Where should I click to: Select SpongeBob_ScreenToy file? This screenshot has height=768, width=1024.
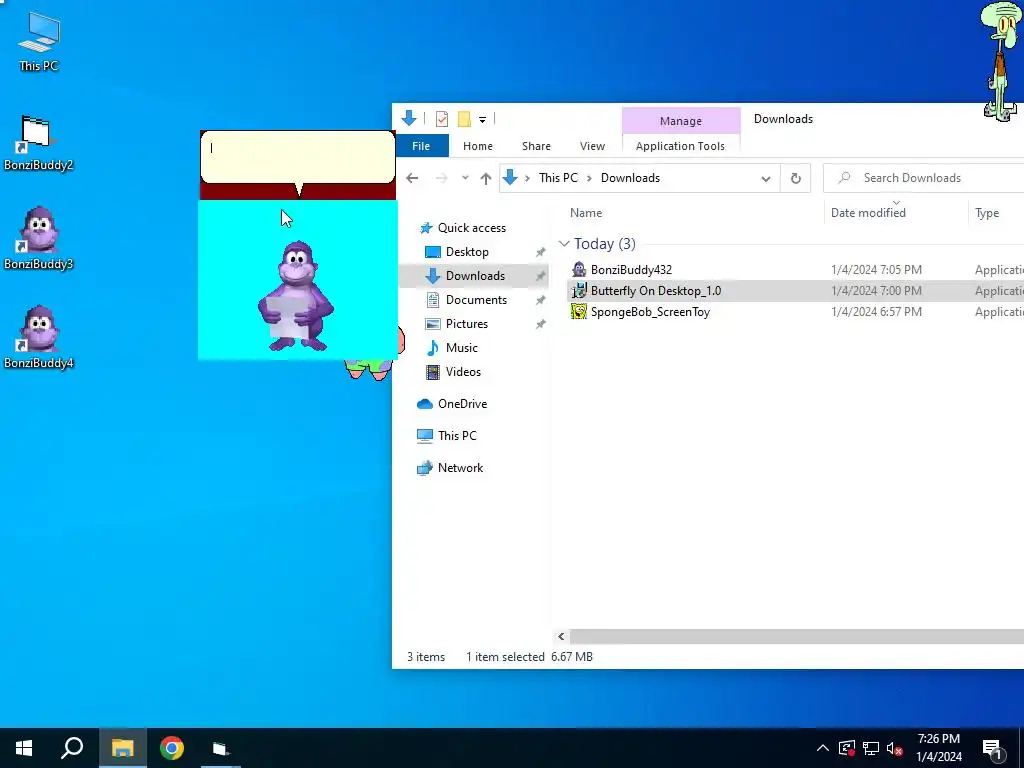pos(650,312)
